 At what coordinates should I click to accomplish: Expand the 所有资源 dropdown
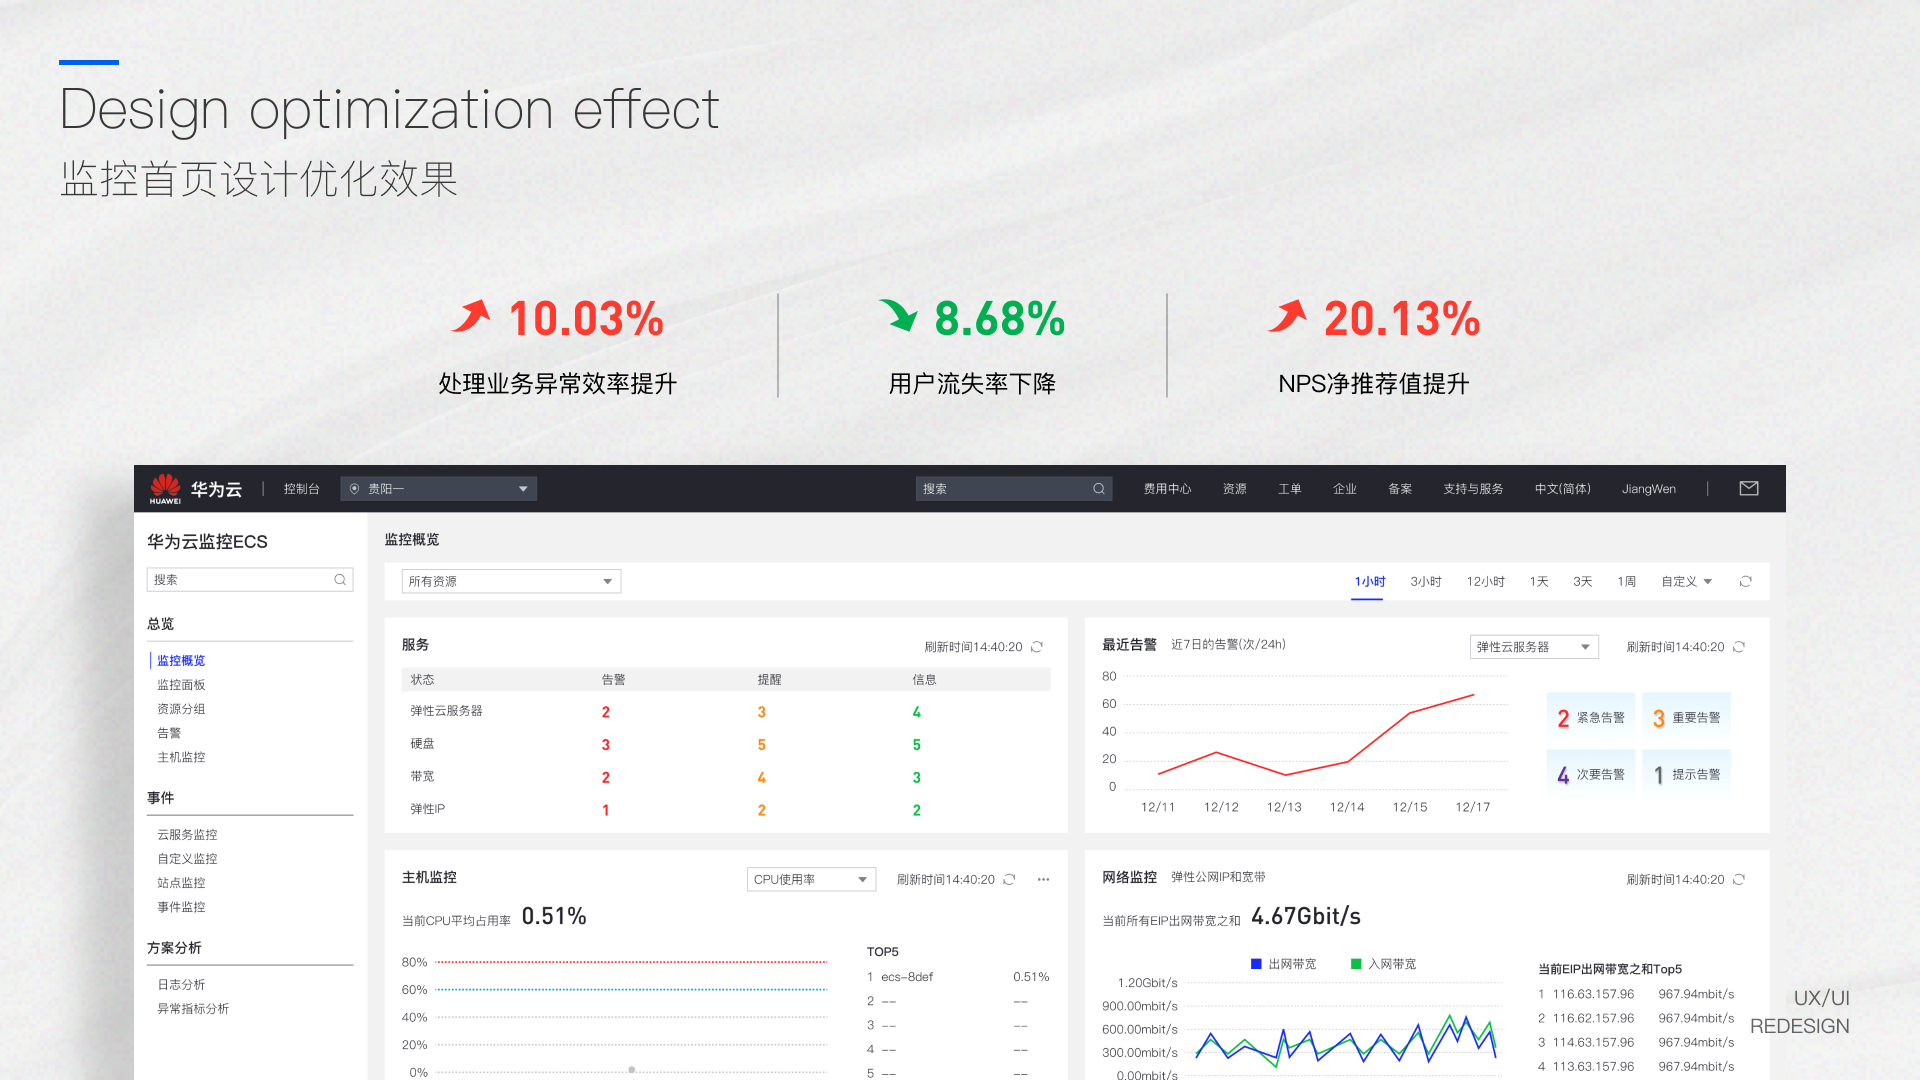511,582
